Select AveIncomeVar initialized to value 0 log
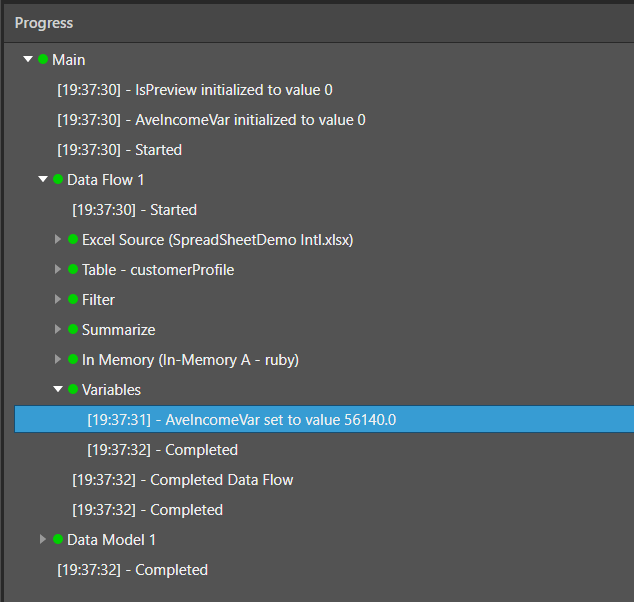This screenshot has width=634, height=602. click(211, 120)
